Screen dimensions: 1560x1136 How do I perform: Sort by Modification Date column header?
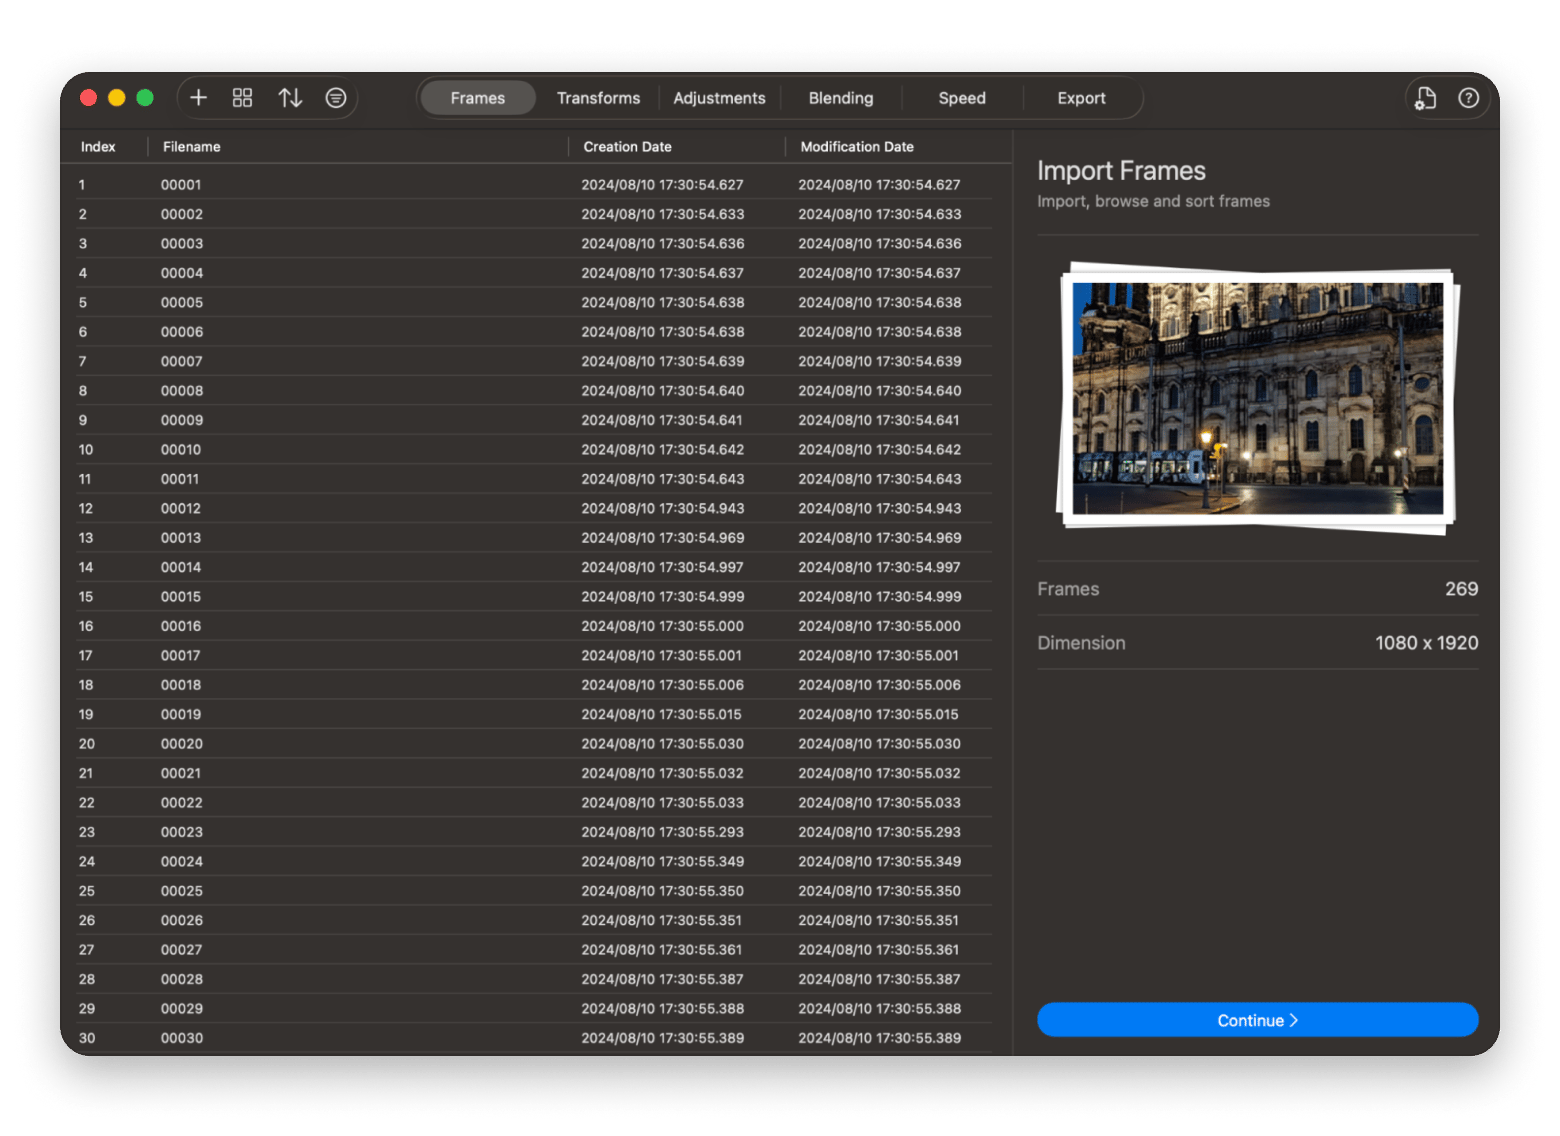(857, 147)
